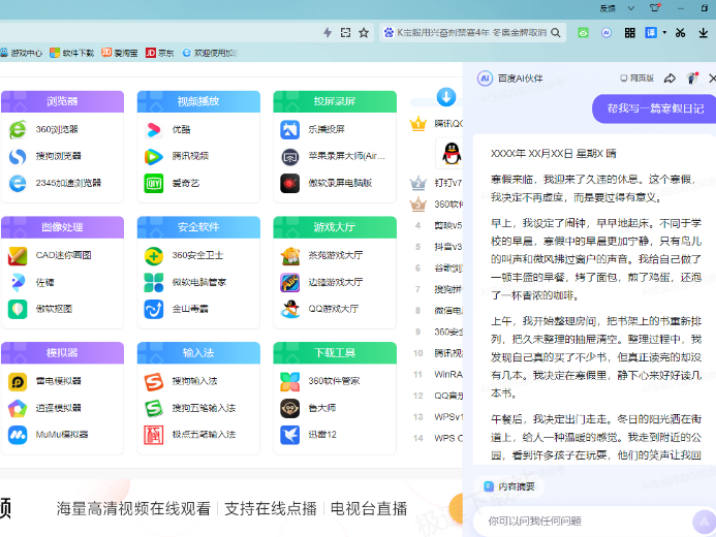
Task: Open the 佐糖 icon
Action: pyautogui.click(x=17, y=282)
